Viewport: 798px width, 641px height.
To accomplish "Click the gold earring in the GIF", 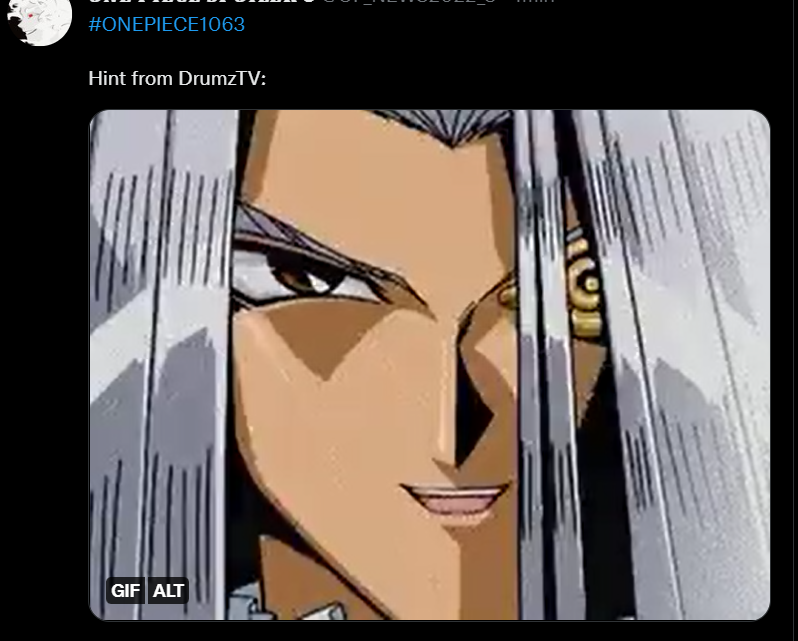I will [x=584, y=285].
